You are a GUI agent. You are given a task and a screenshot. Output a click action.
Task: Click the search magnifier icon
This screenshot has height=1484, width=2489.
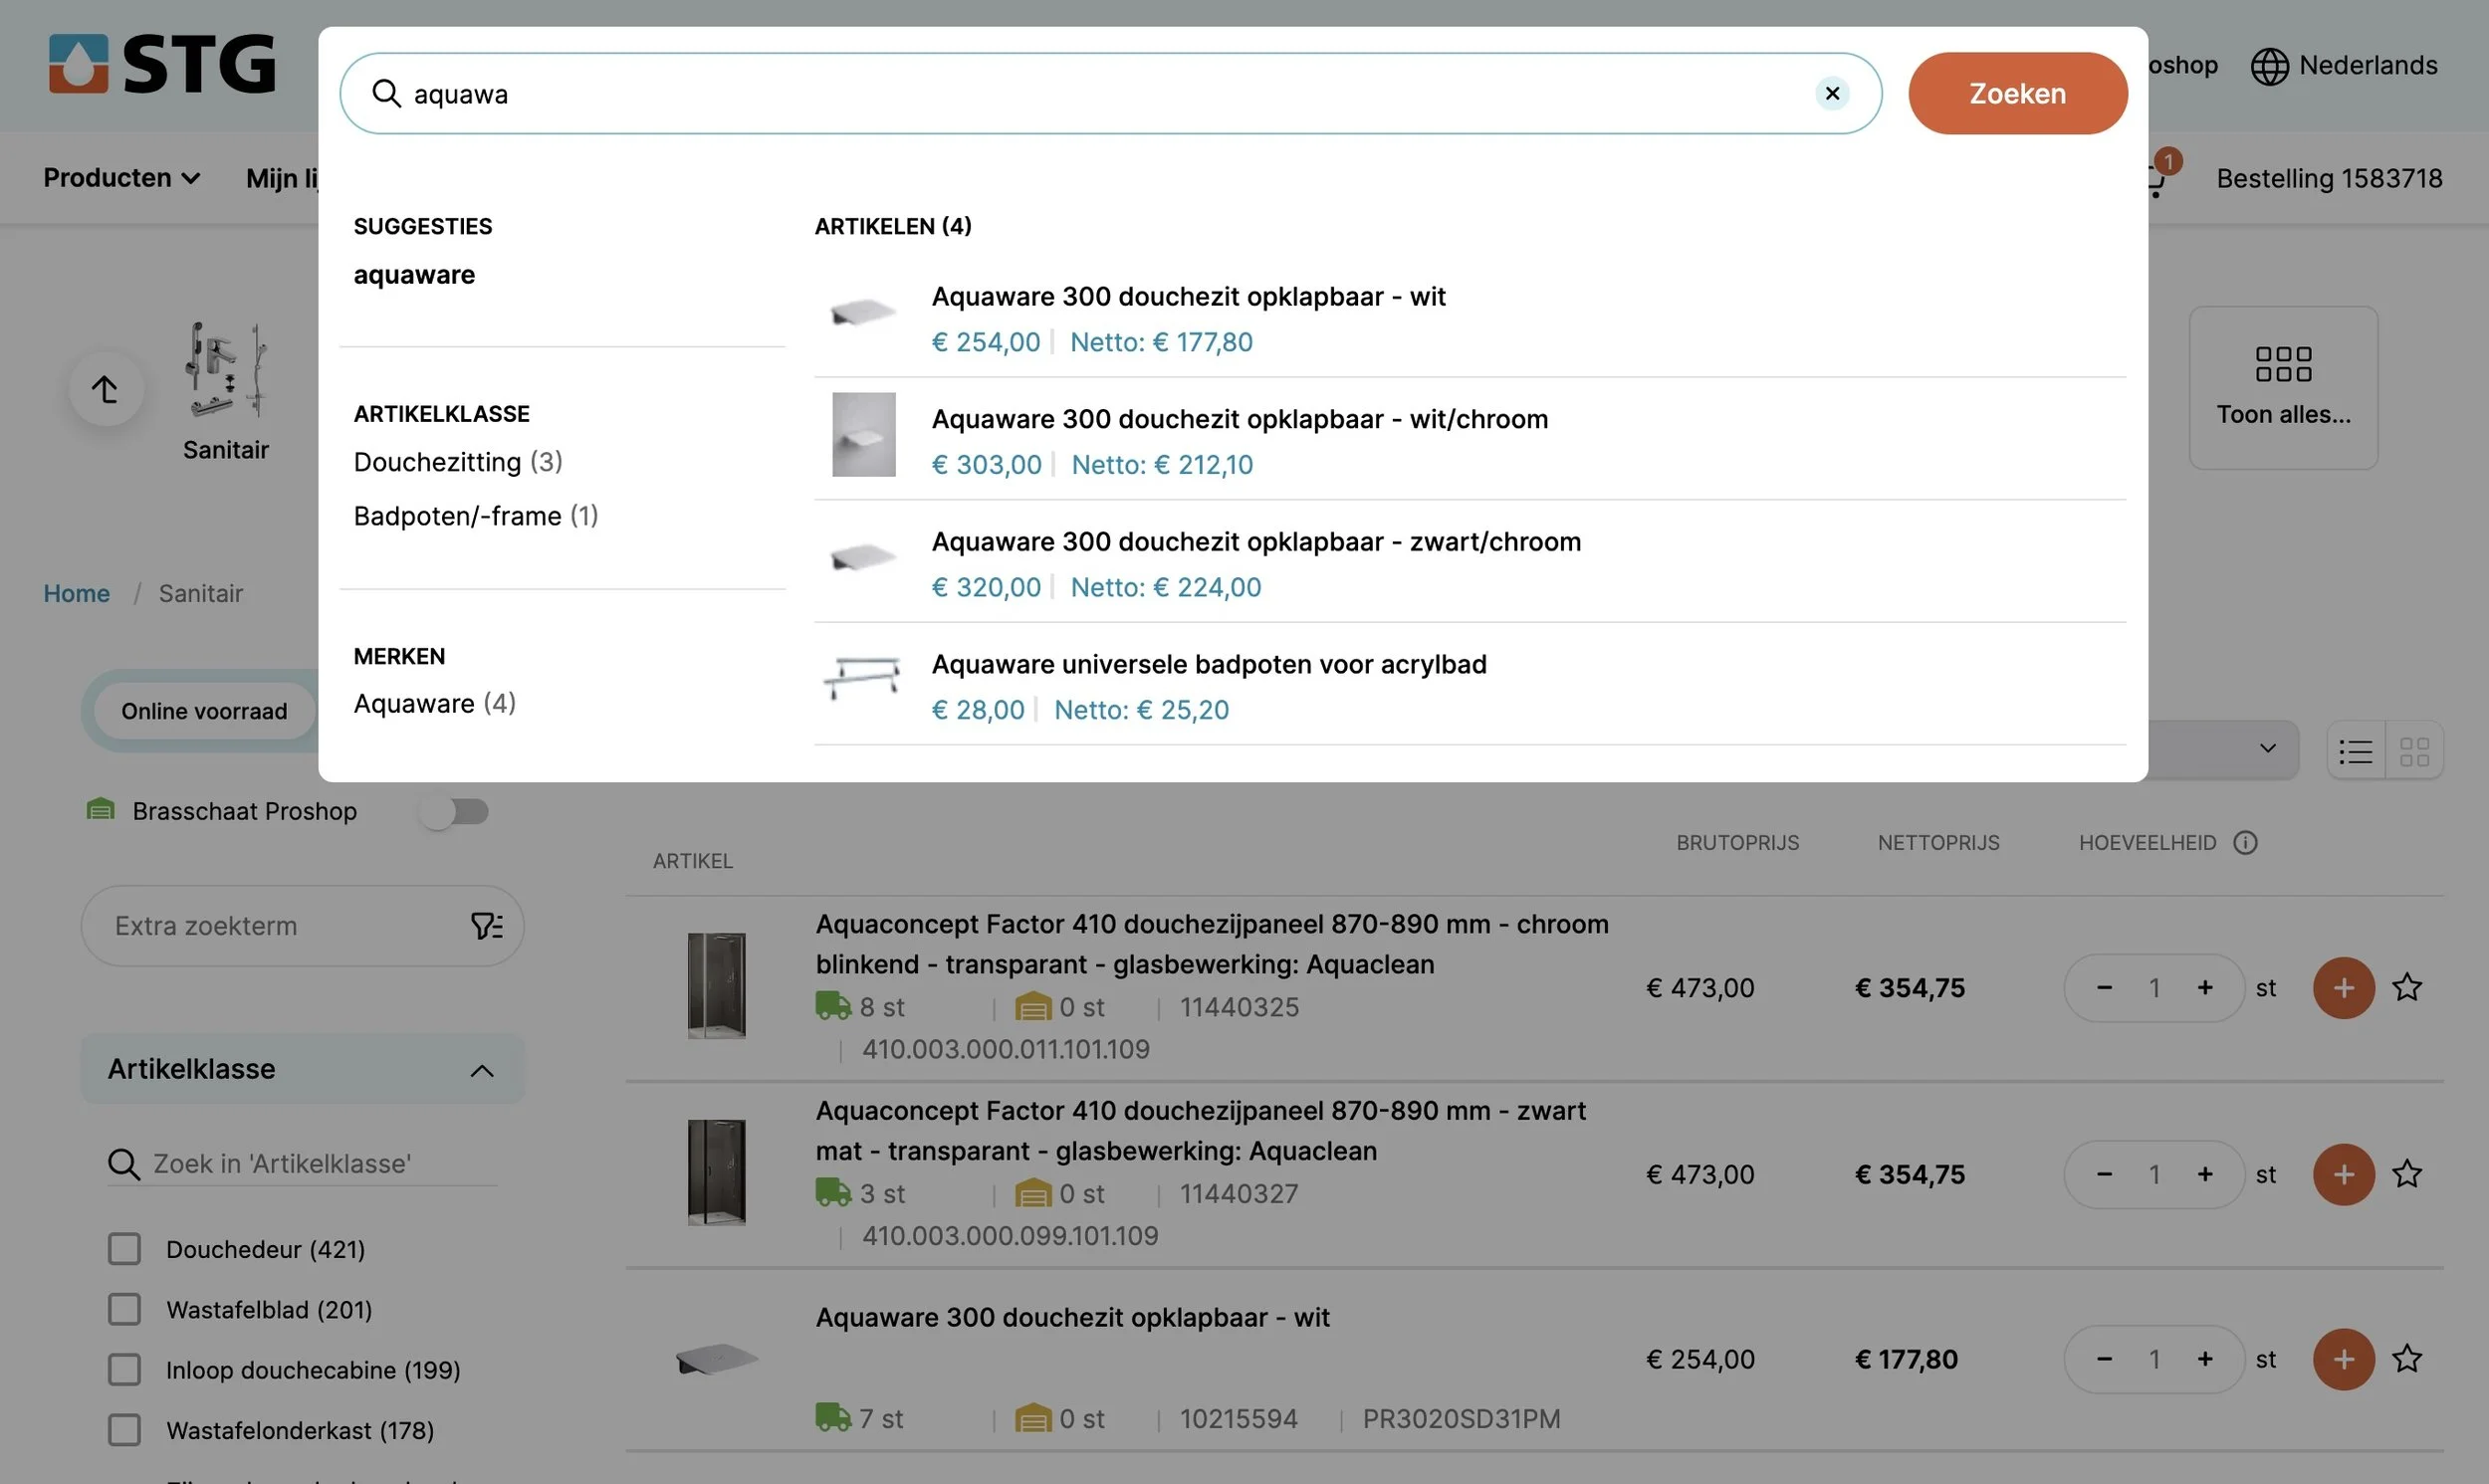coord(386,93)
